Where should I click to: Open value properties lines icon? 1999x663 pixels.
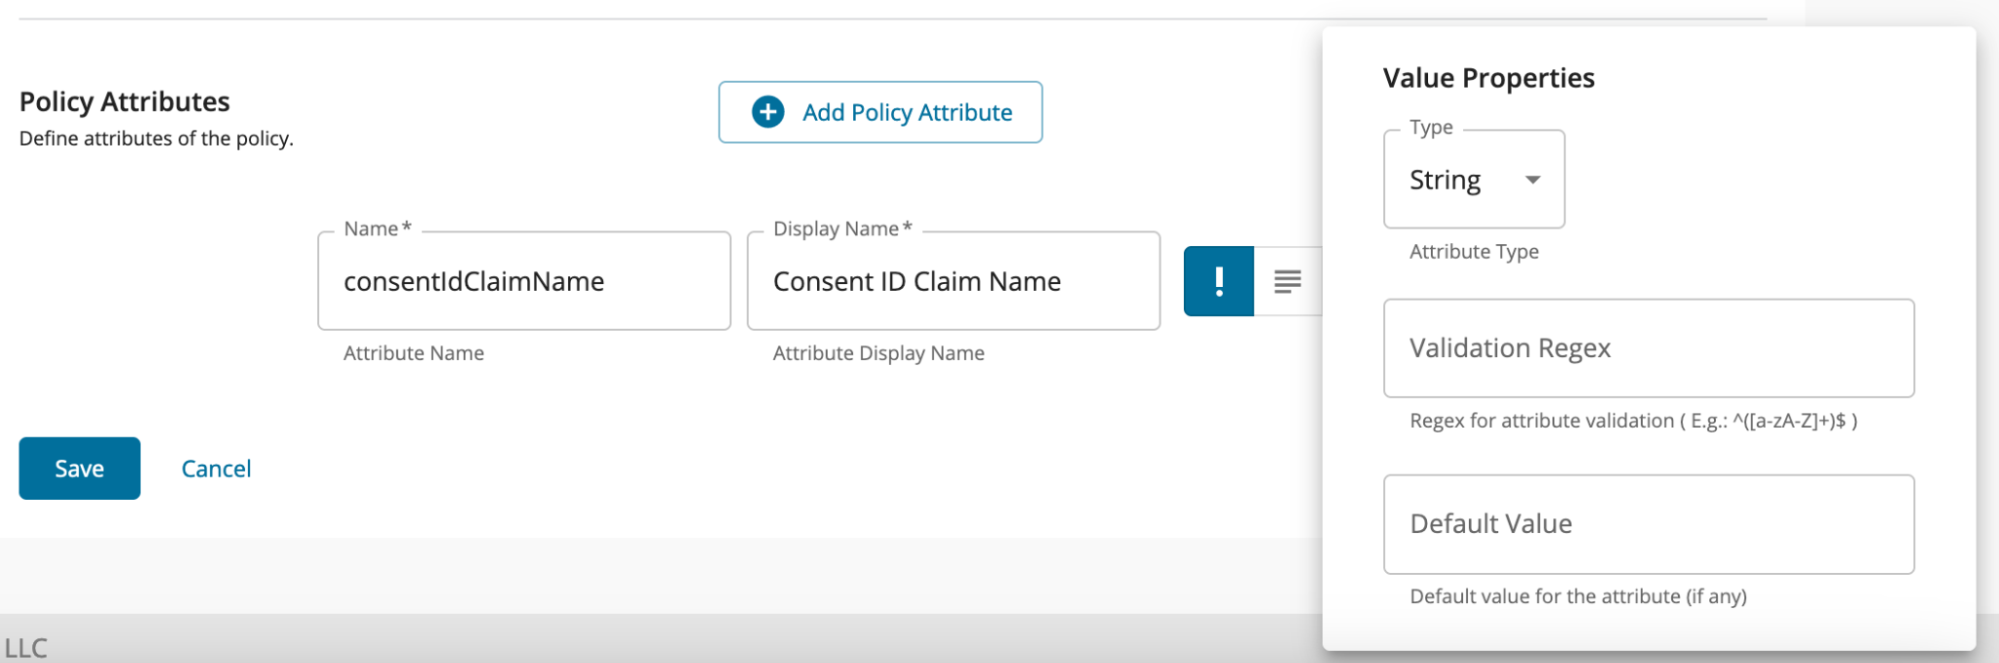tap(1287, 281)
